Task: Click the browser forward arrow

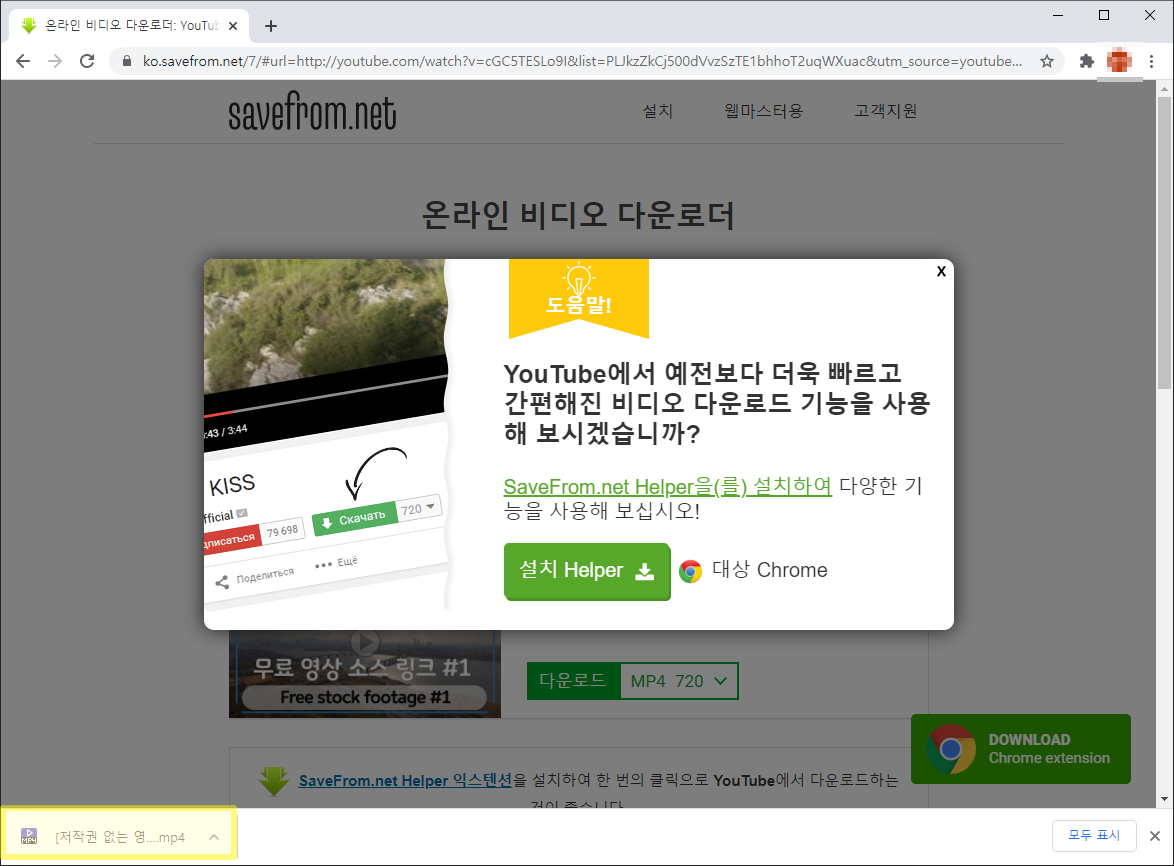Action: 55,61
